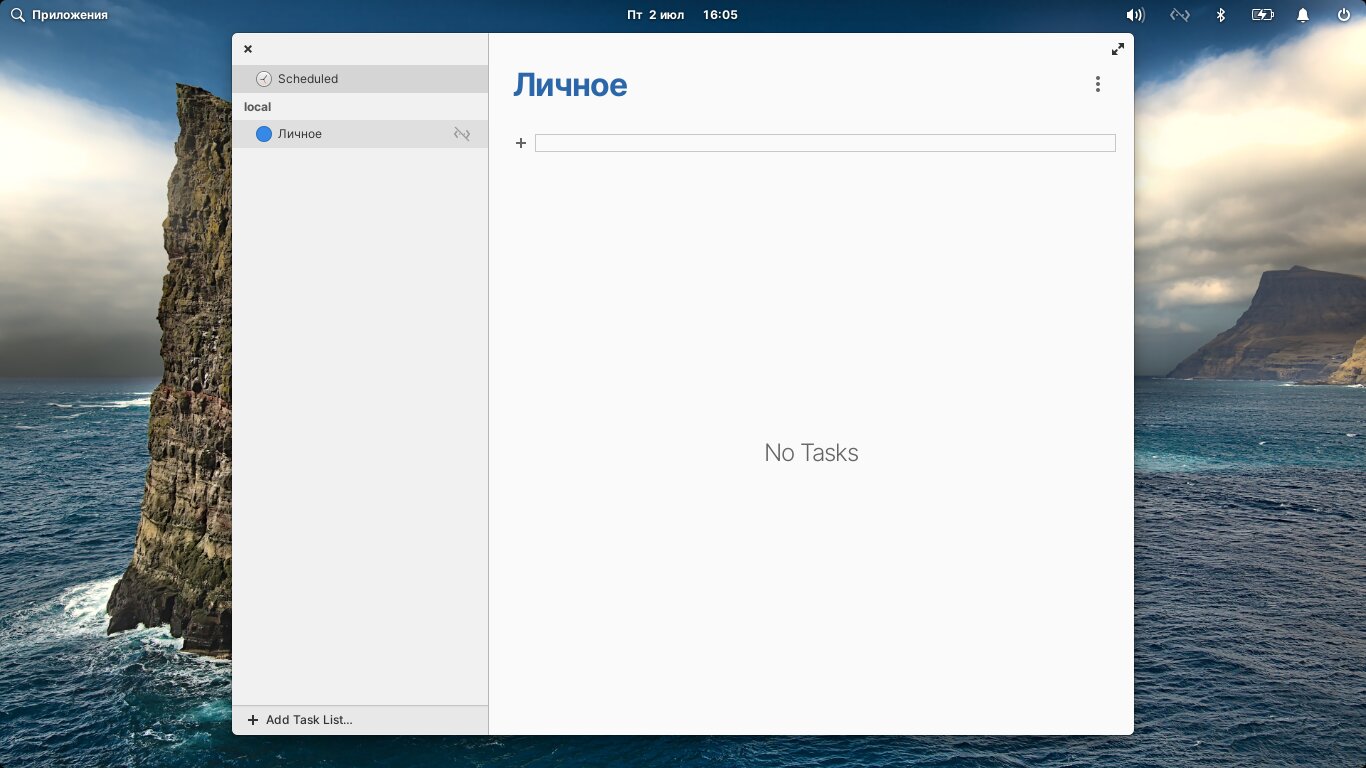
Task: Click the plus icon to add a task
Action: point(521,143)
